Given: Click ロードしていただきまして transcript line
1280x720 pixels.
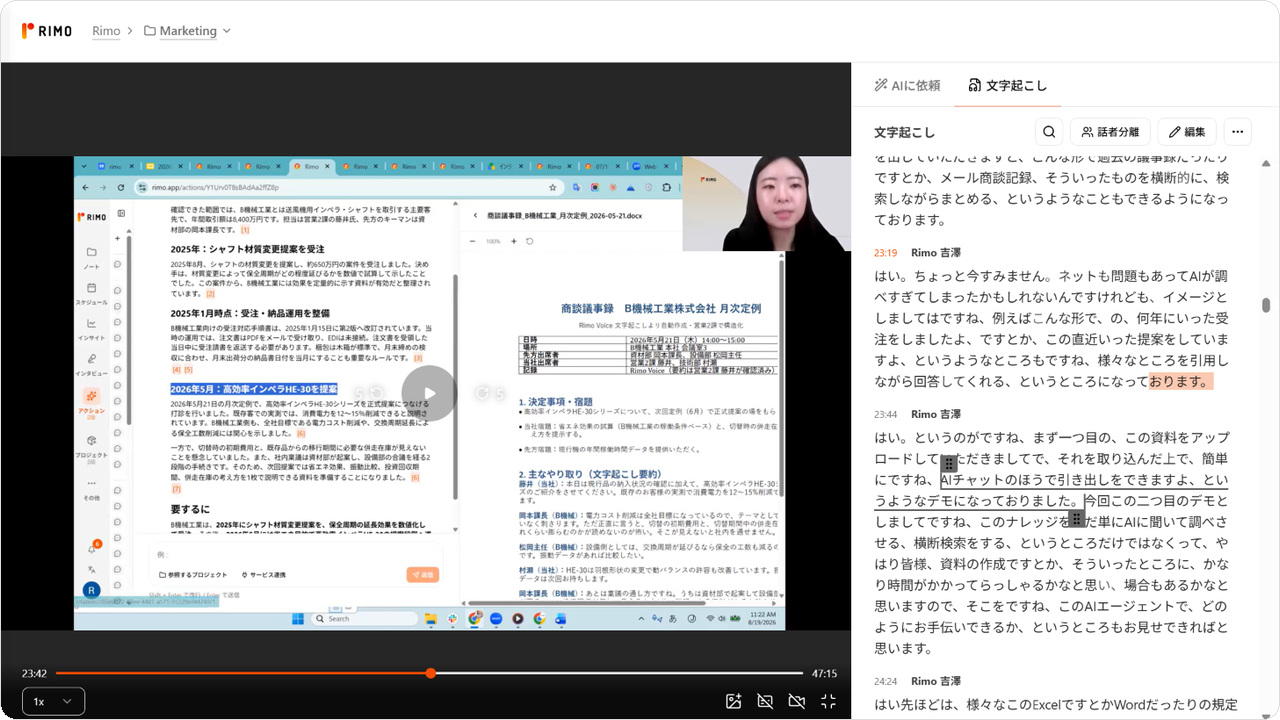Looking at the screenshot, I should [1051, 459].
